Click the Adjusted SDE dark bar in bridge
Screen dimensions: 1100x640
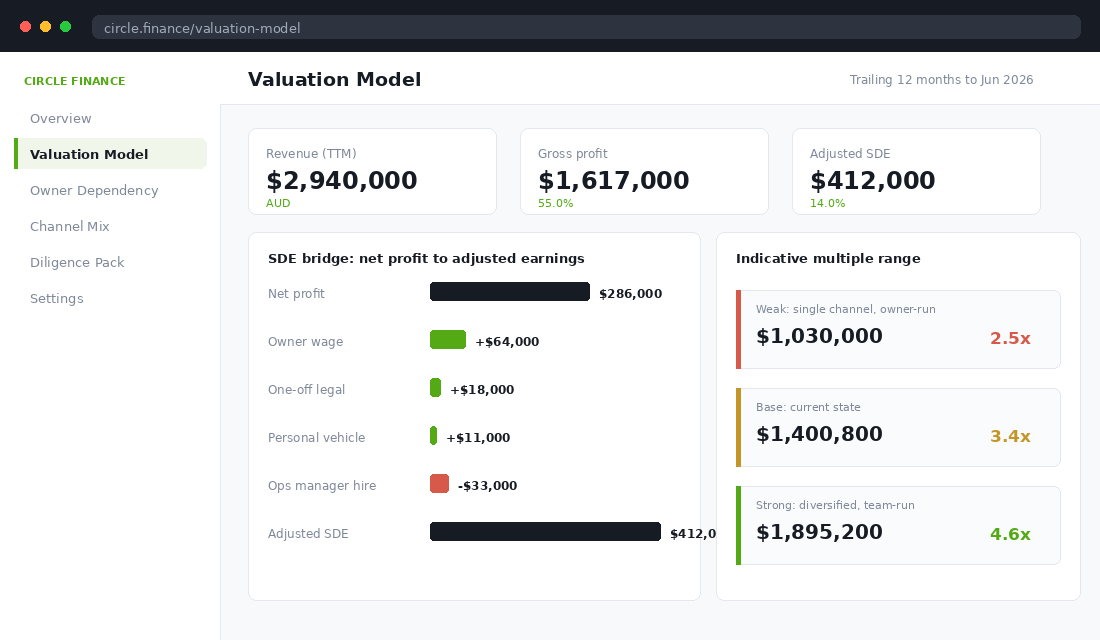click(x=545, y=531)
